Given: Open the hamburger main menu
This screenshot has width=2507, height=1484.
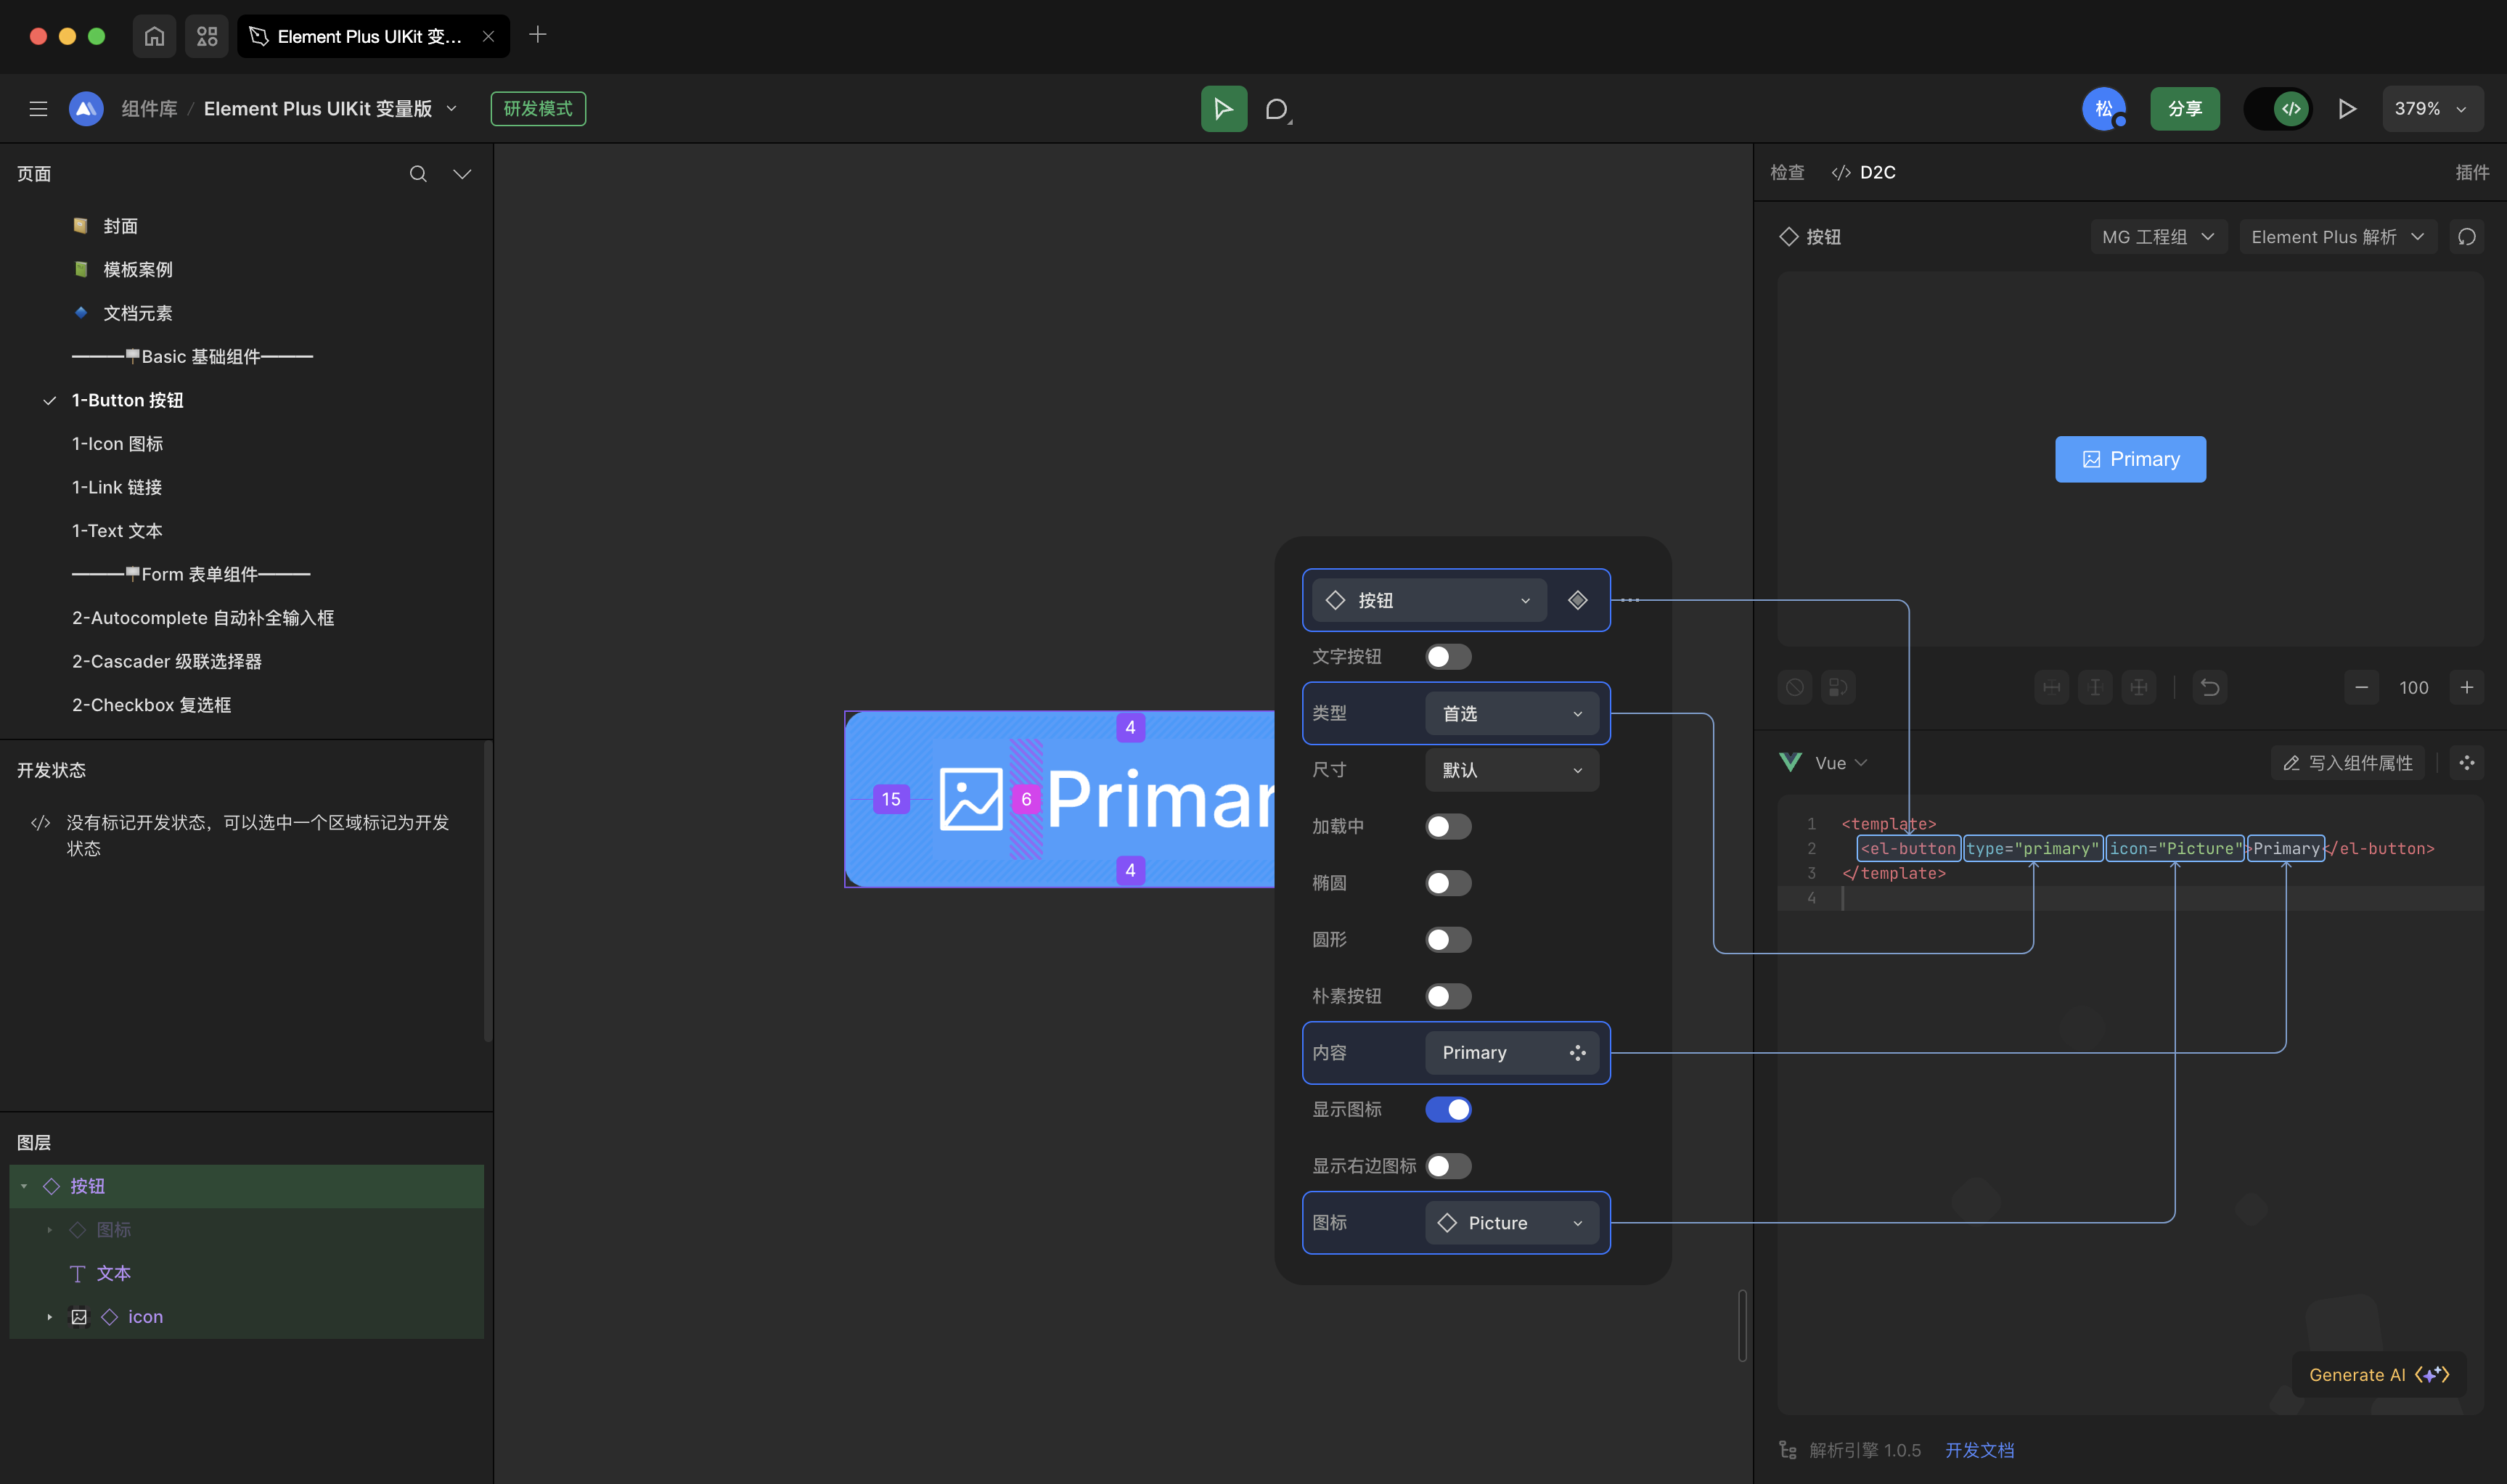Looking at the screenshot, I should click(x=38, y=108).
